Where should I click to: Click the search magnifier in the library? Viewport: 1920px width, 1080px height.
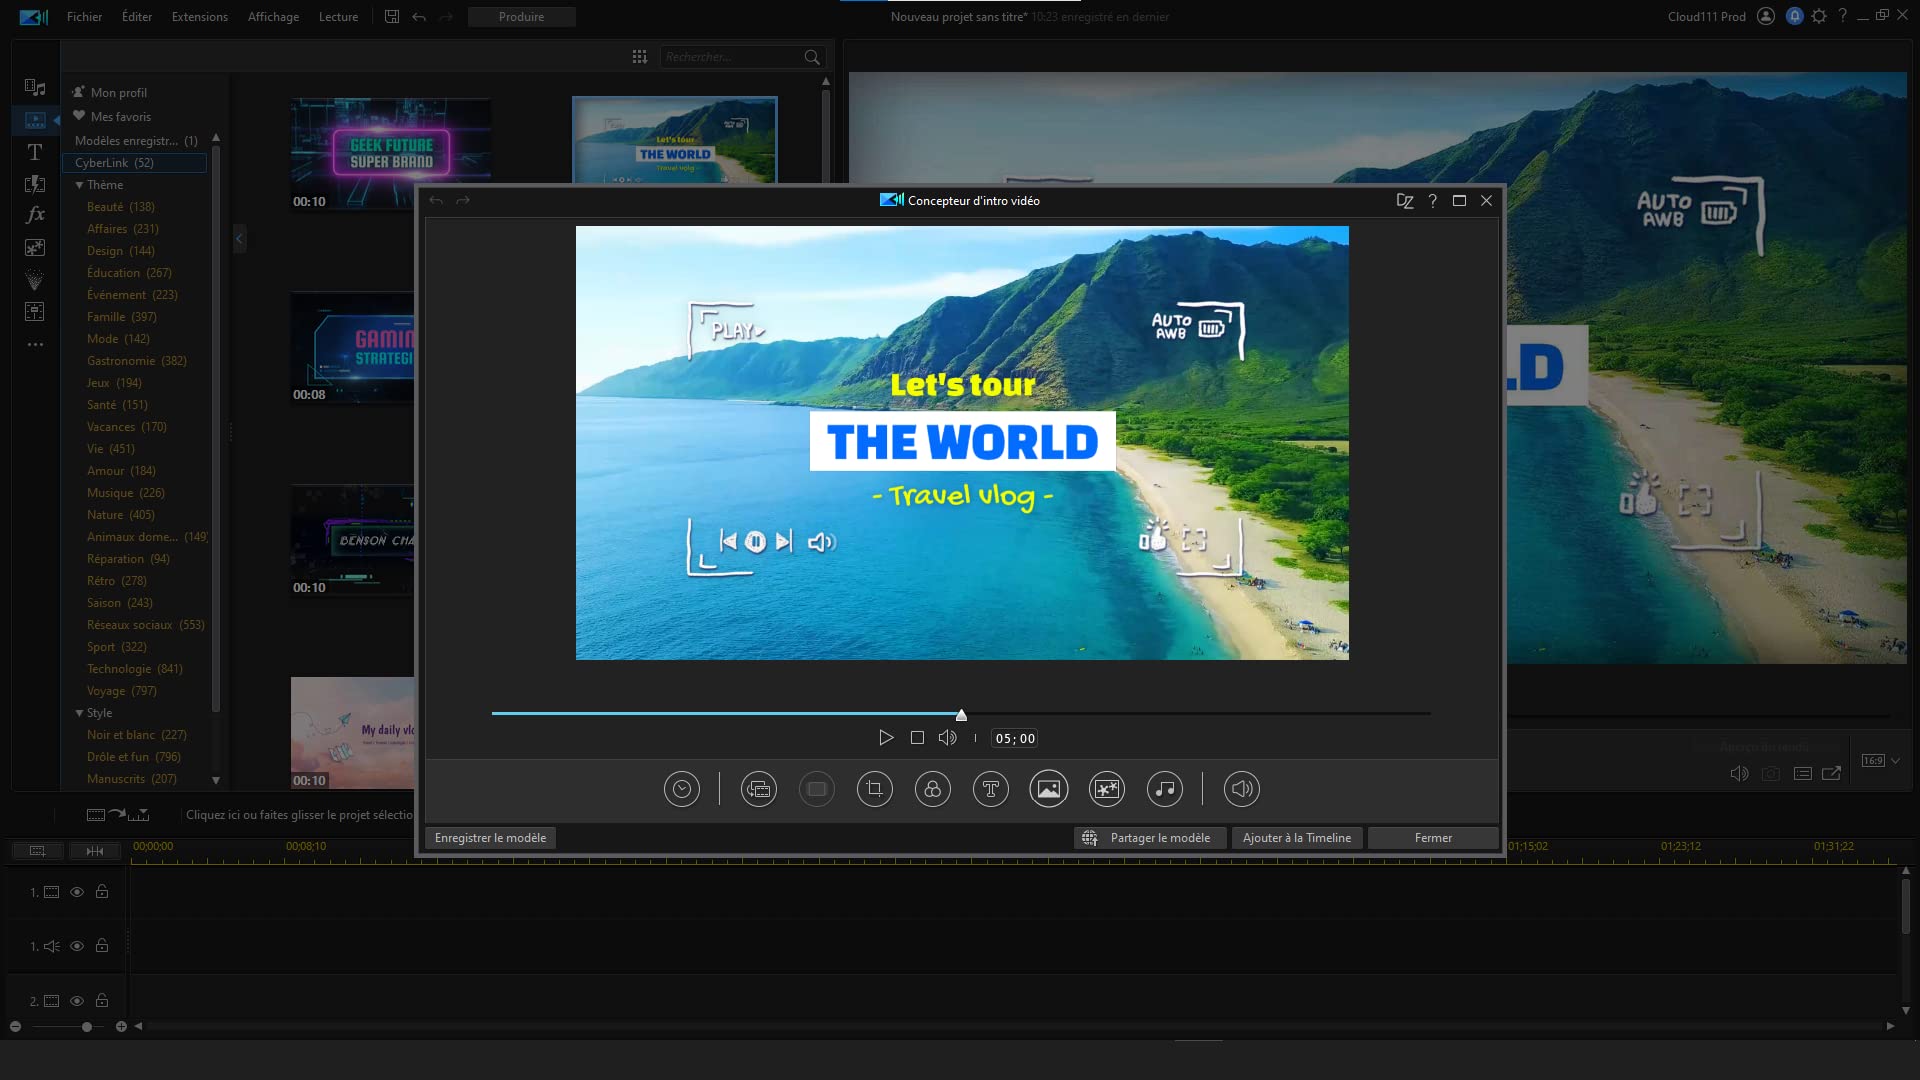click(x=812, y=57)
